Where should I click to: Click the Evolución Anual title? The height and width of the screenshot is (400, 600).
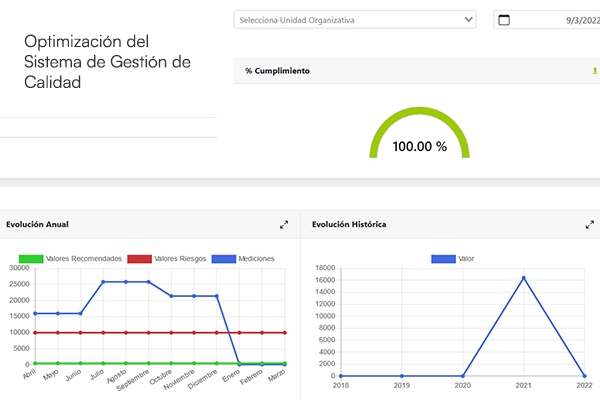pos(37,224)
